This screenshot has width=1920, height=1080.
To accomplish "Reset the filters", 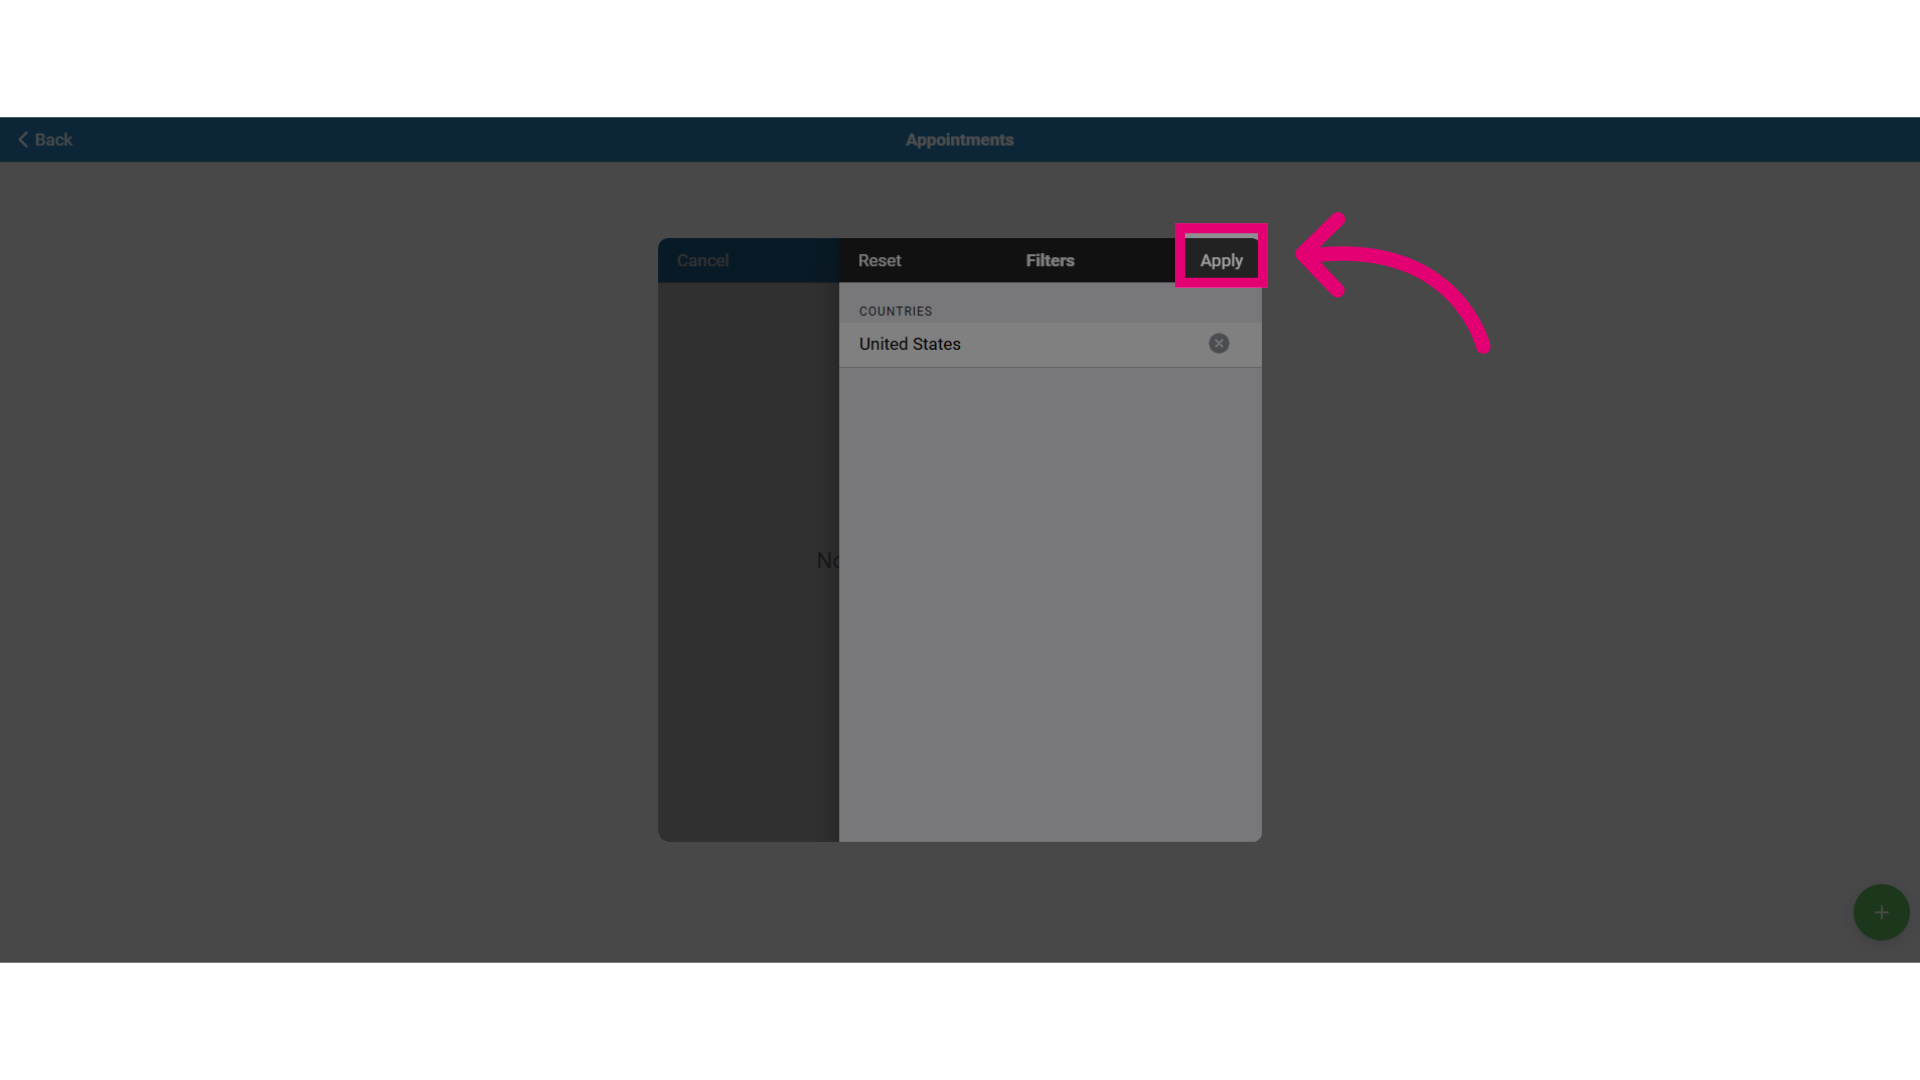I will pyautogui.click(x=879, y=260).
